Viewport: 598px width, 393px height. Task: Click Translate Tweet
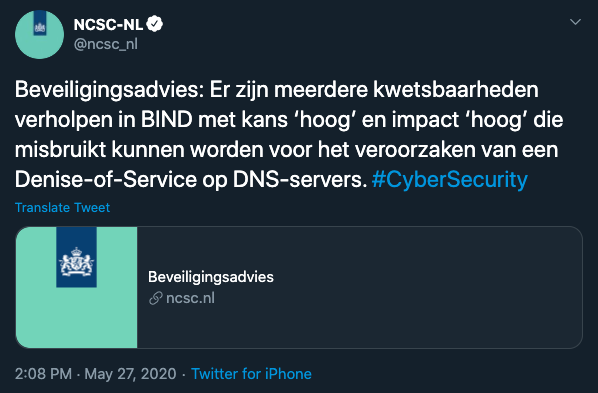click(x=63, y=208)
